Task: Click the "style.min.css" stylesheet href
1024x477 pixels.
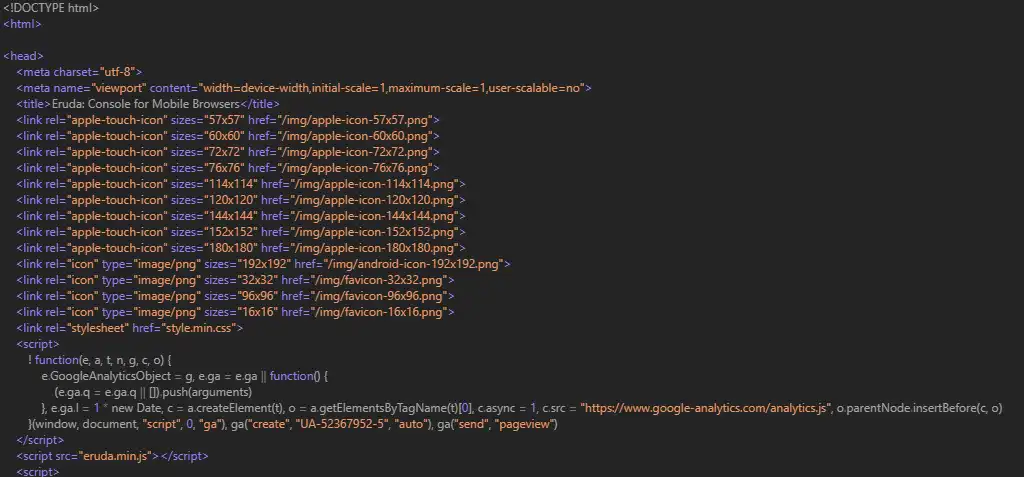Action: [x=199, y=328]
